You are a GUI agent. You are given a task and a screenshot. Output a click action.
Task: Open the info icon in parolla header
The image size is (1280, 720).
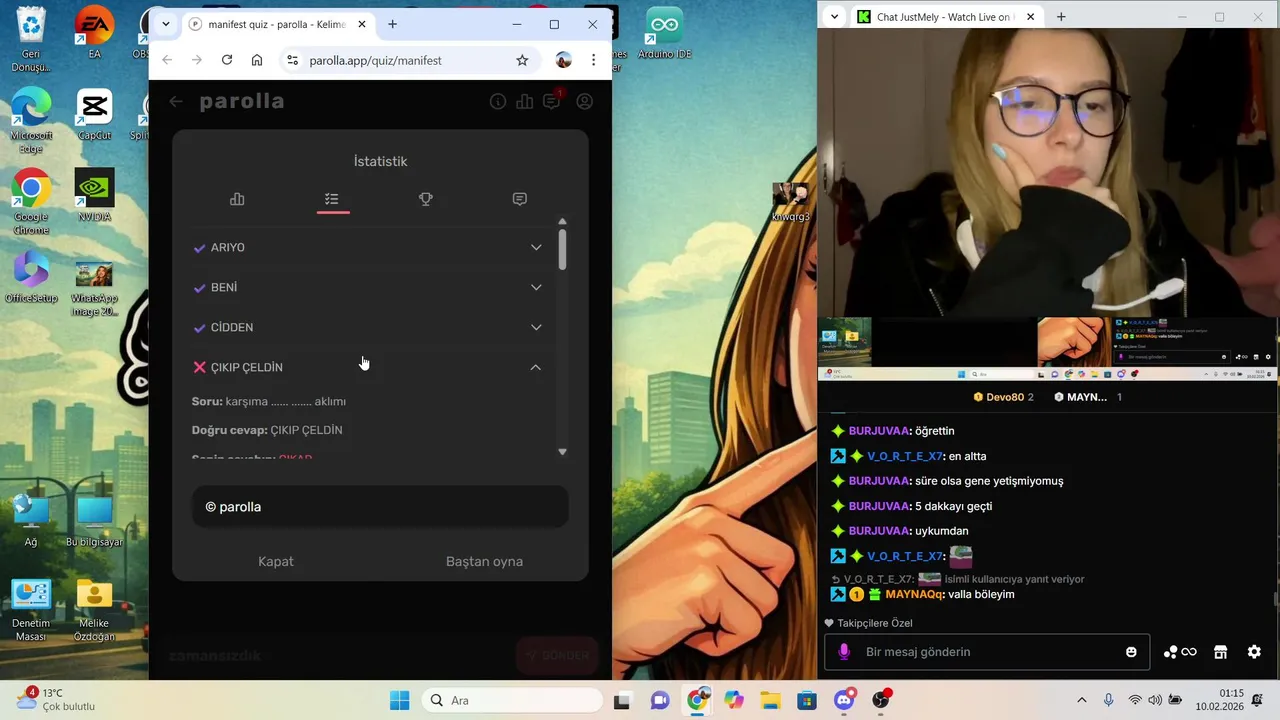(498, 101)
